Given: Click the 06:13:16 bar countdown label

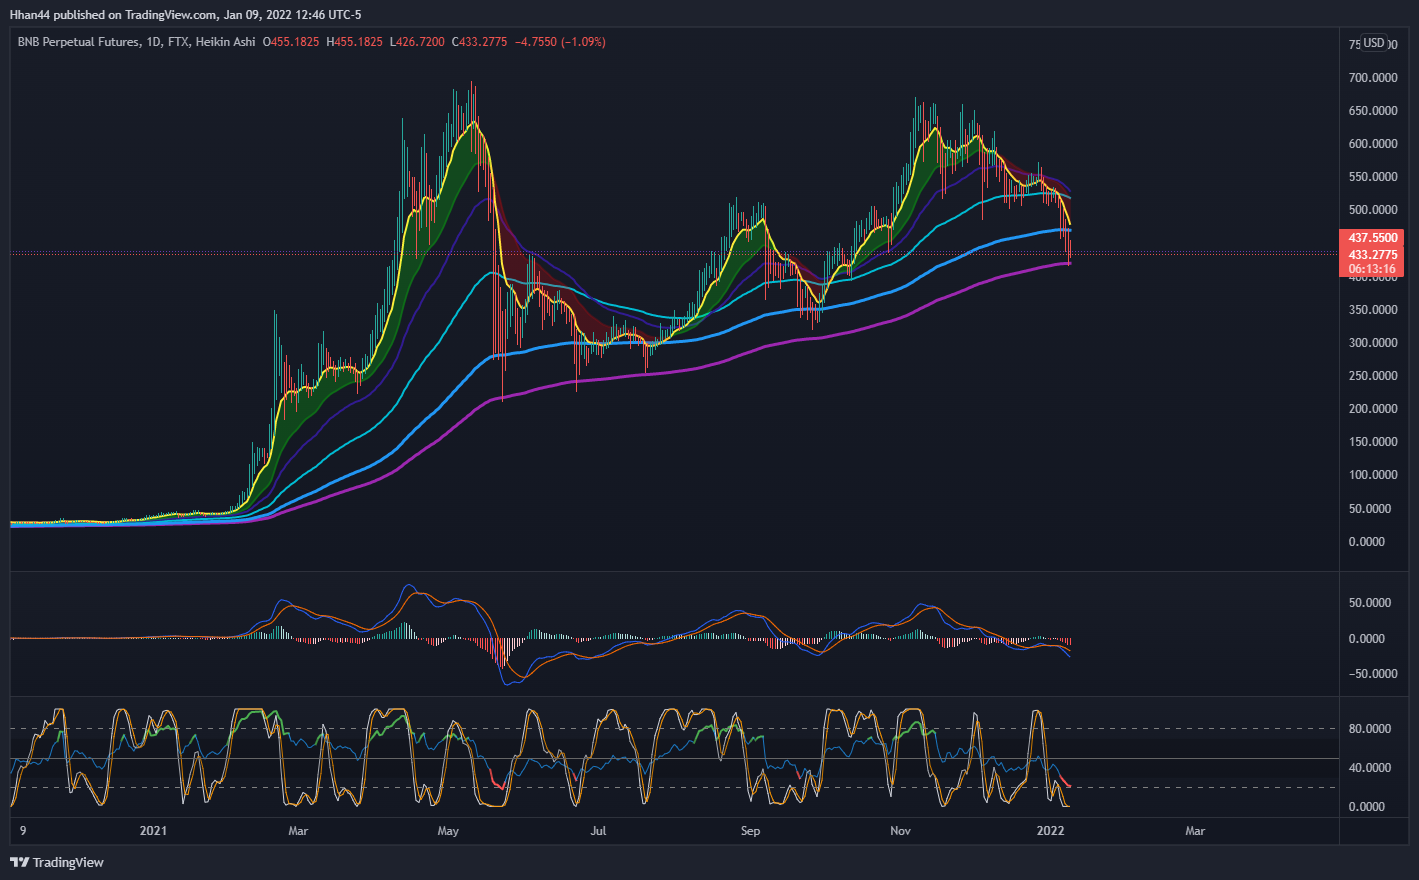Looking at the screenshot, I should click(x=1372, y=269).
